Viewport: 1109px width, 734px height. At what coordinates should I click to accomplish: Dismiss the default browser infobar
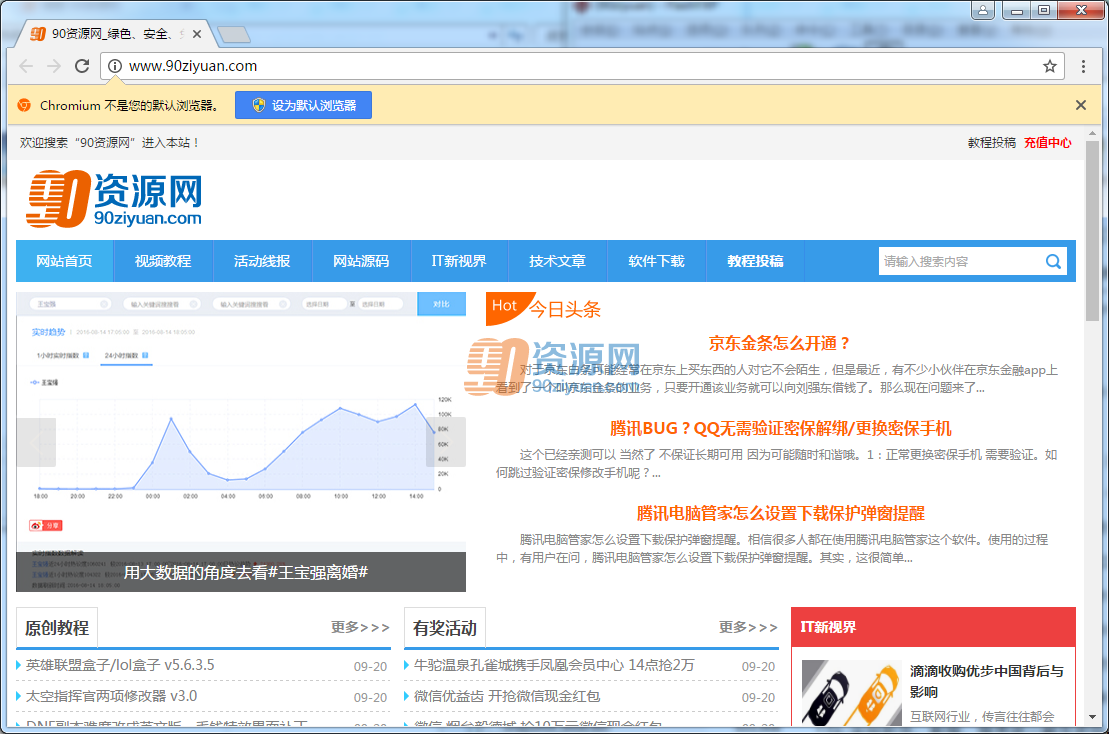click(x=1080, y=105)
